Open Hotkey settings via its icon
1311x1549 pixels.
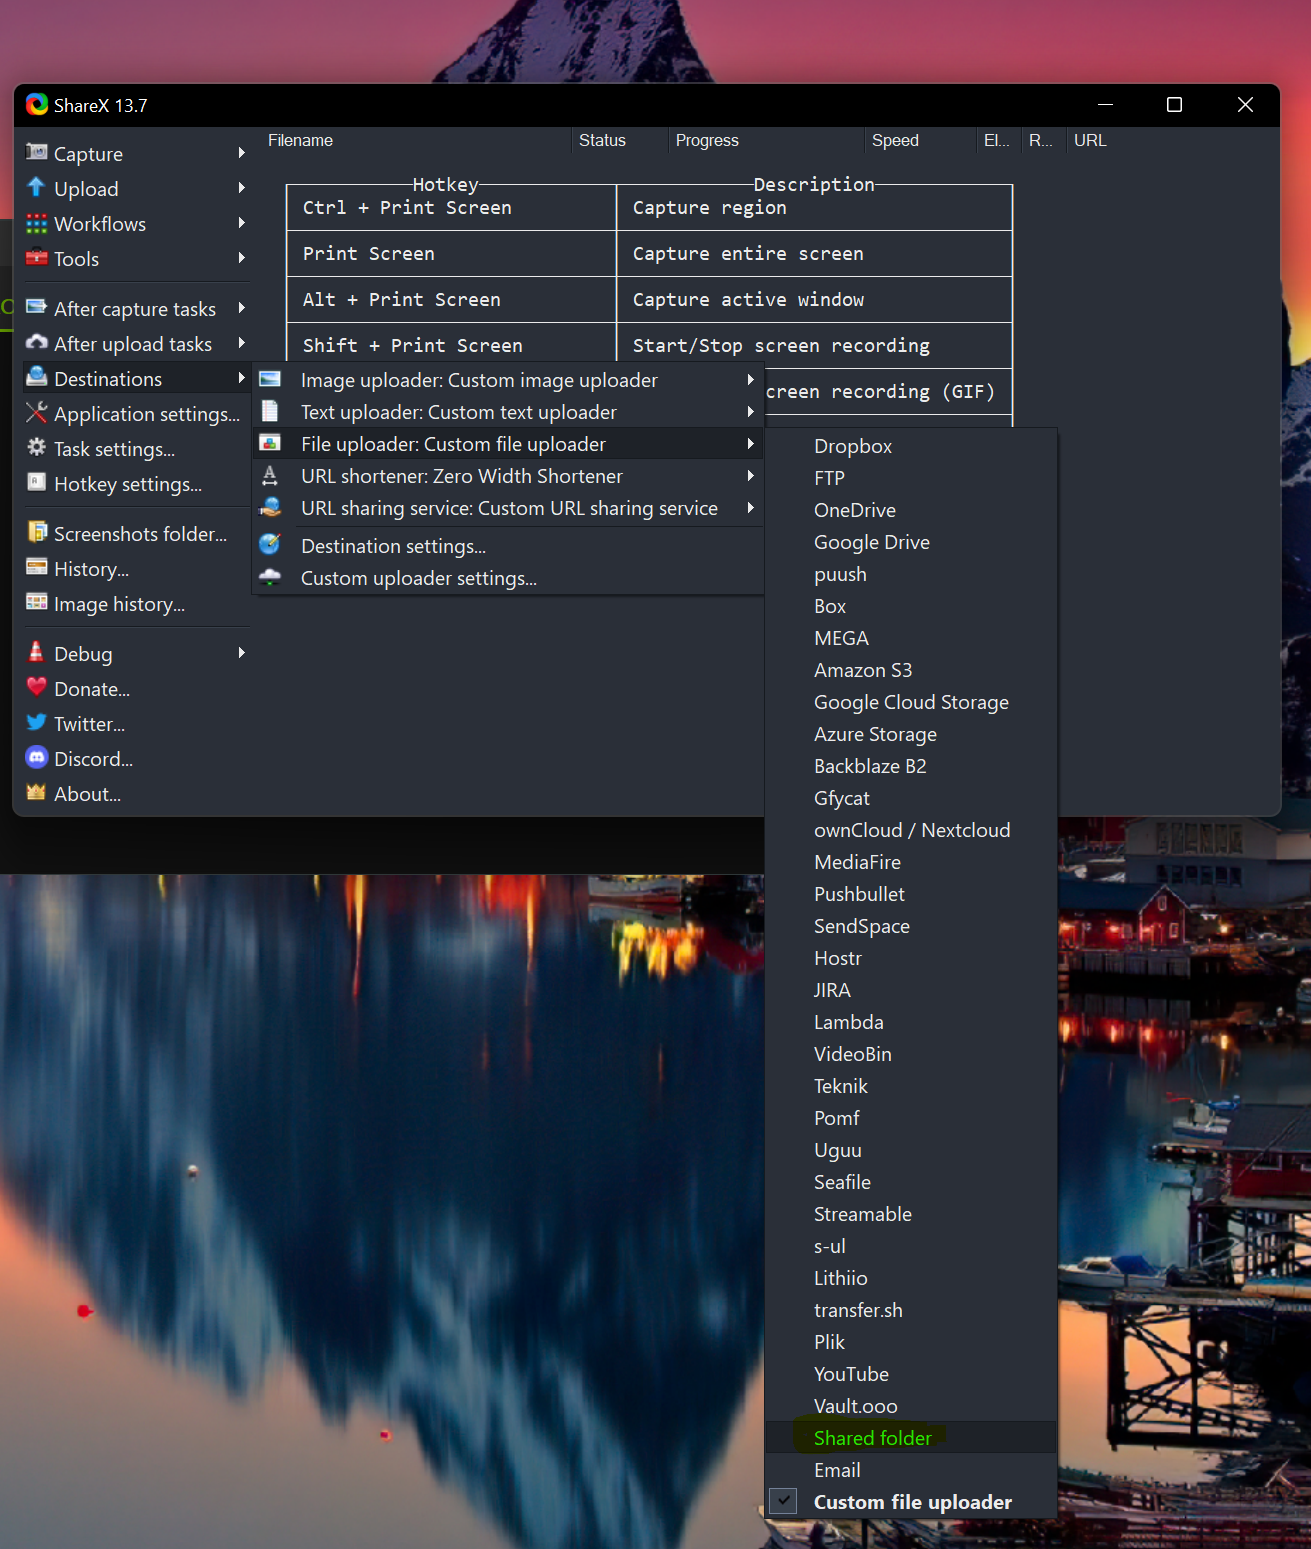pyautogui.click(x=36, y=484)
